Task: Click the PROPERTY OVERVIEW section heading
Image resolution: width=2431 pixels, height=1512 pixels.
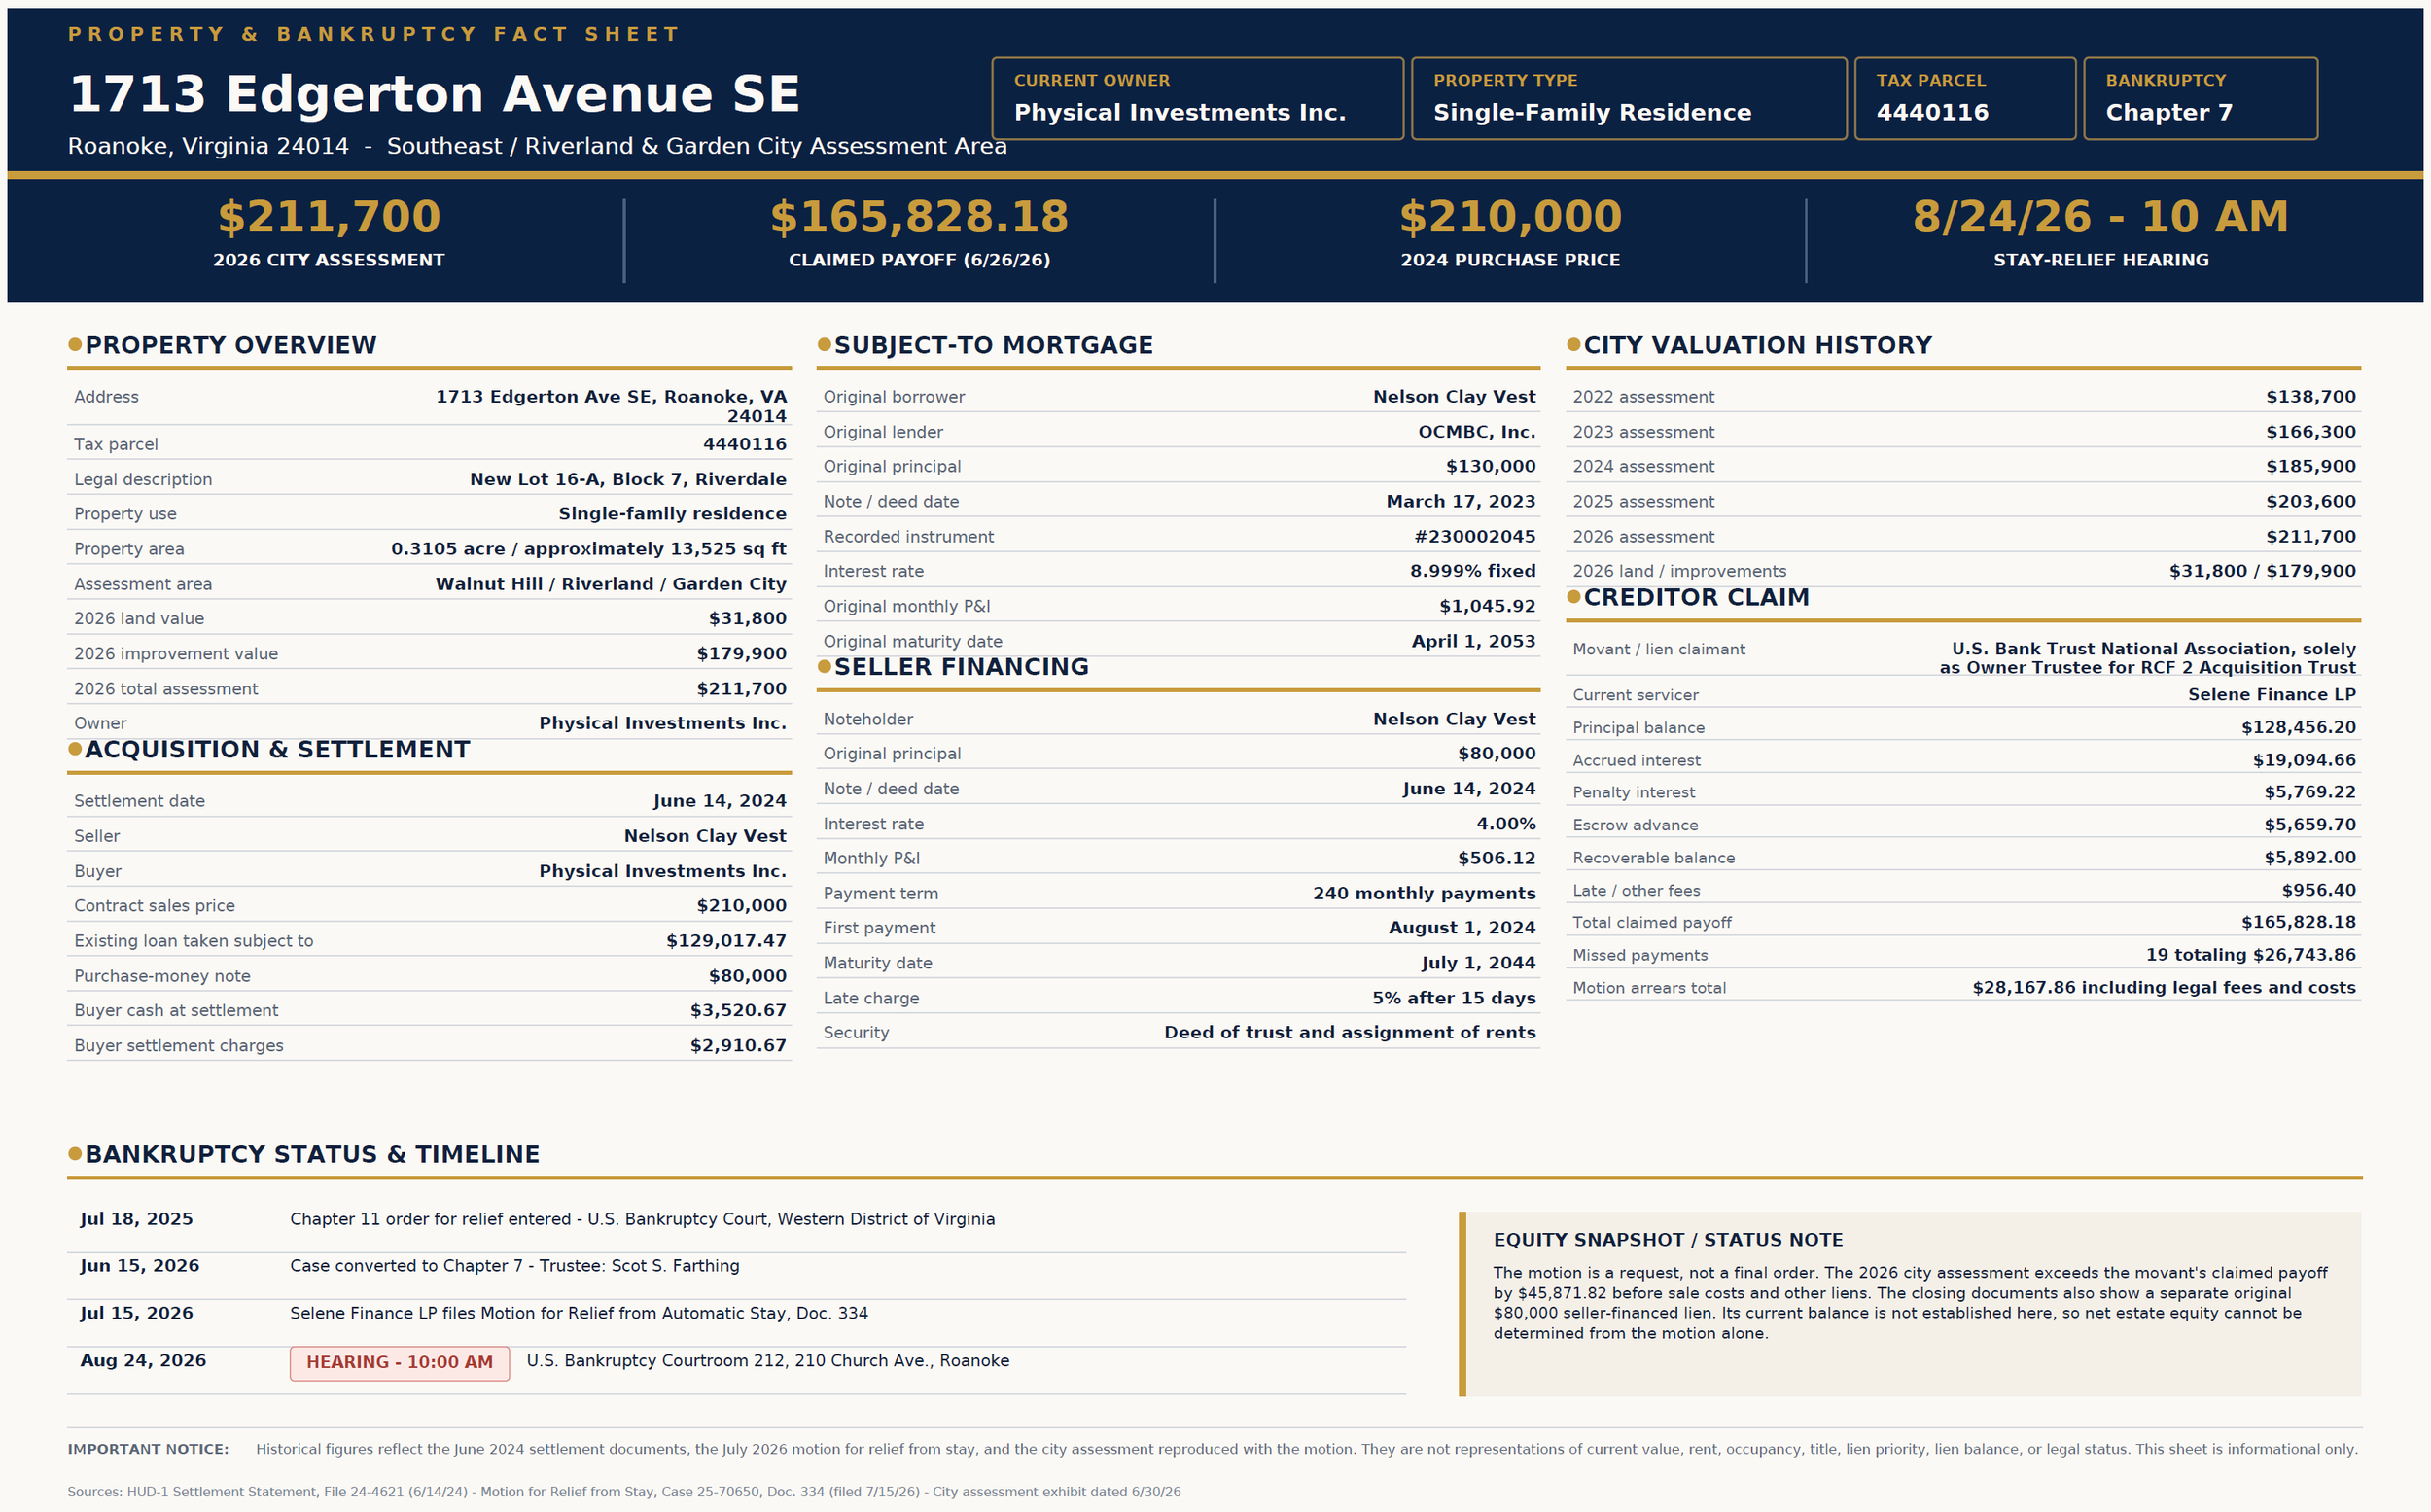Action: pos(231,345)
